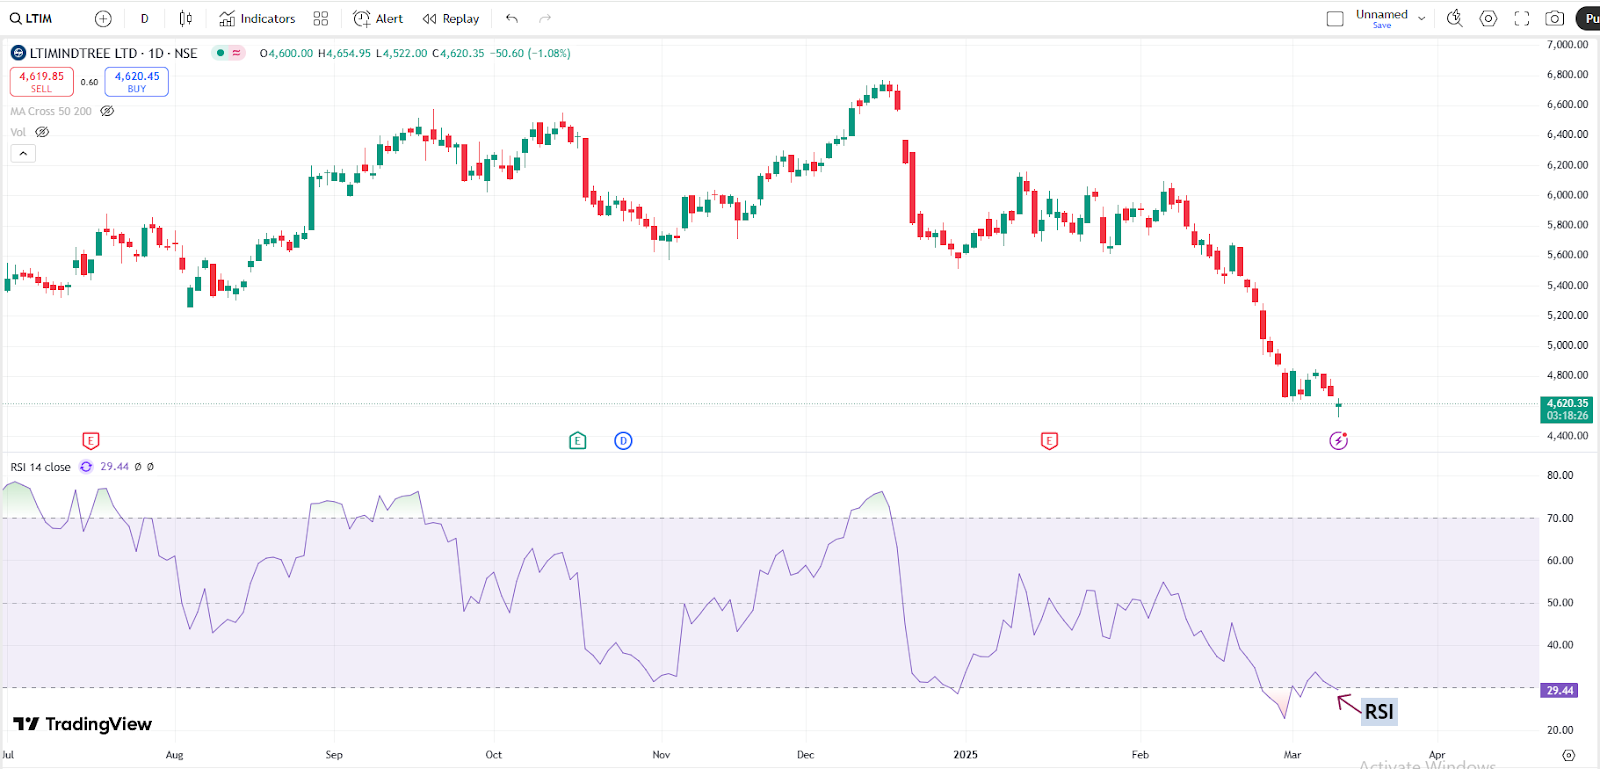This screenshot has height=769, width=1600.
Task: Open quick search lightning magnifier icon
Action: [1455, 18]
